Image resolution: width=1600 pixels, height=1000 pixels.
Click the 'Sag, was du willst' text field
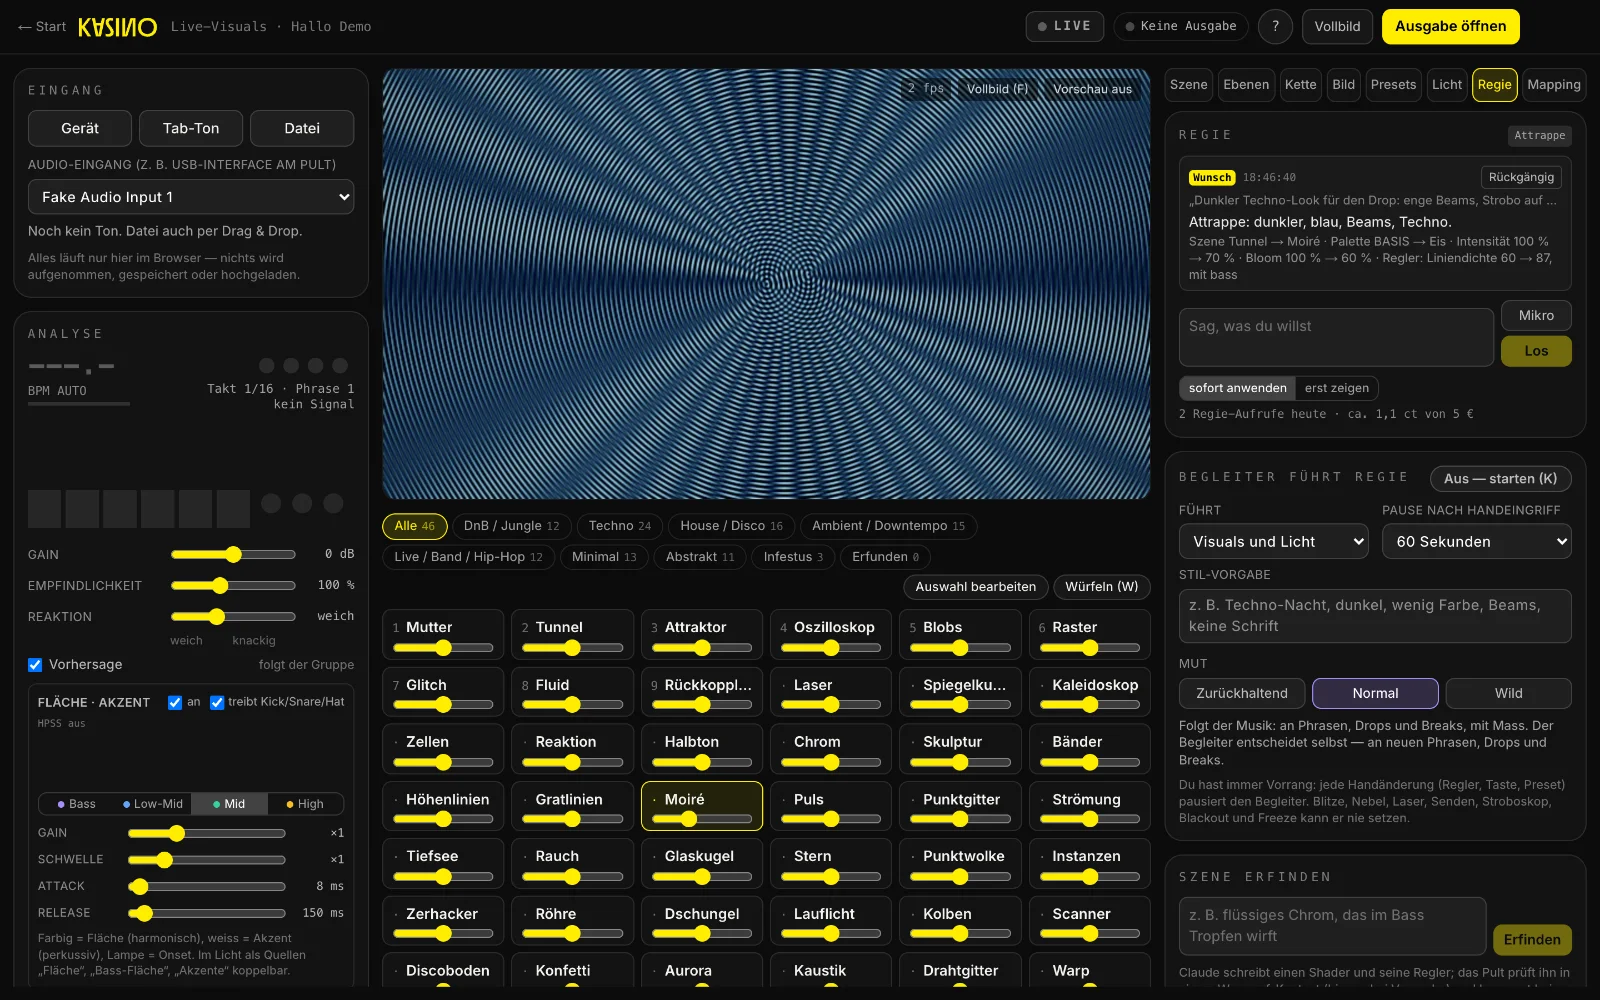point(1336,337)
